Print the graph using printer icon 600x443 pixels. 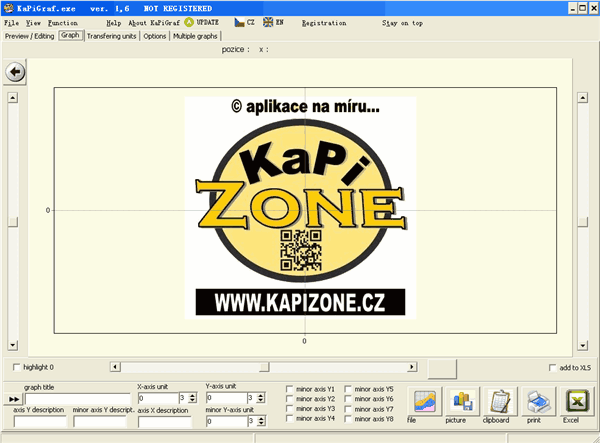pos(538,401)
